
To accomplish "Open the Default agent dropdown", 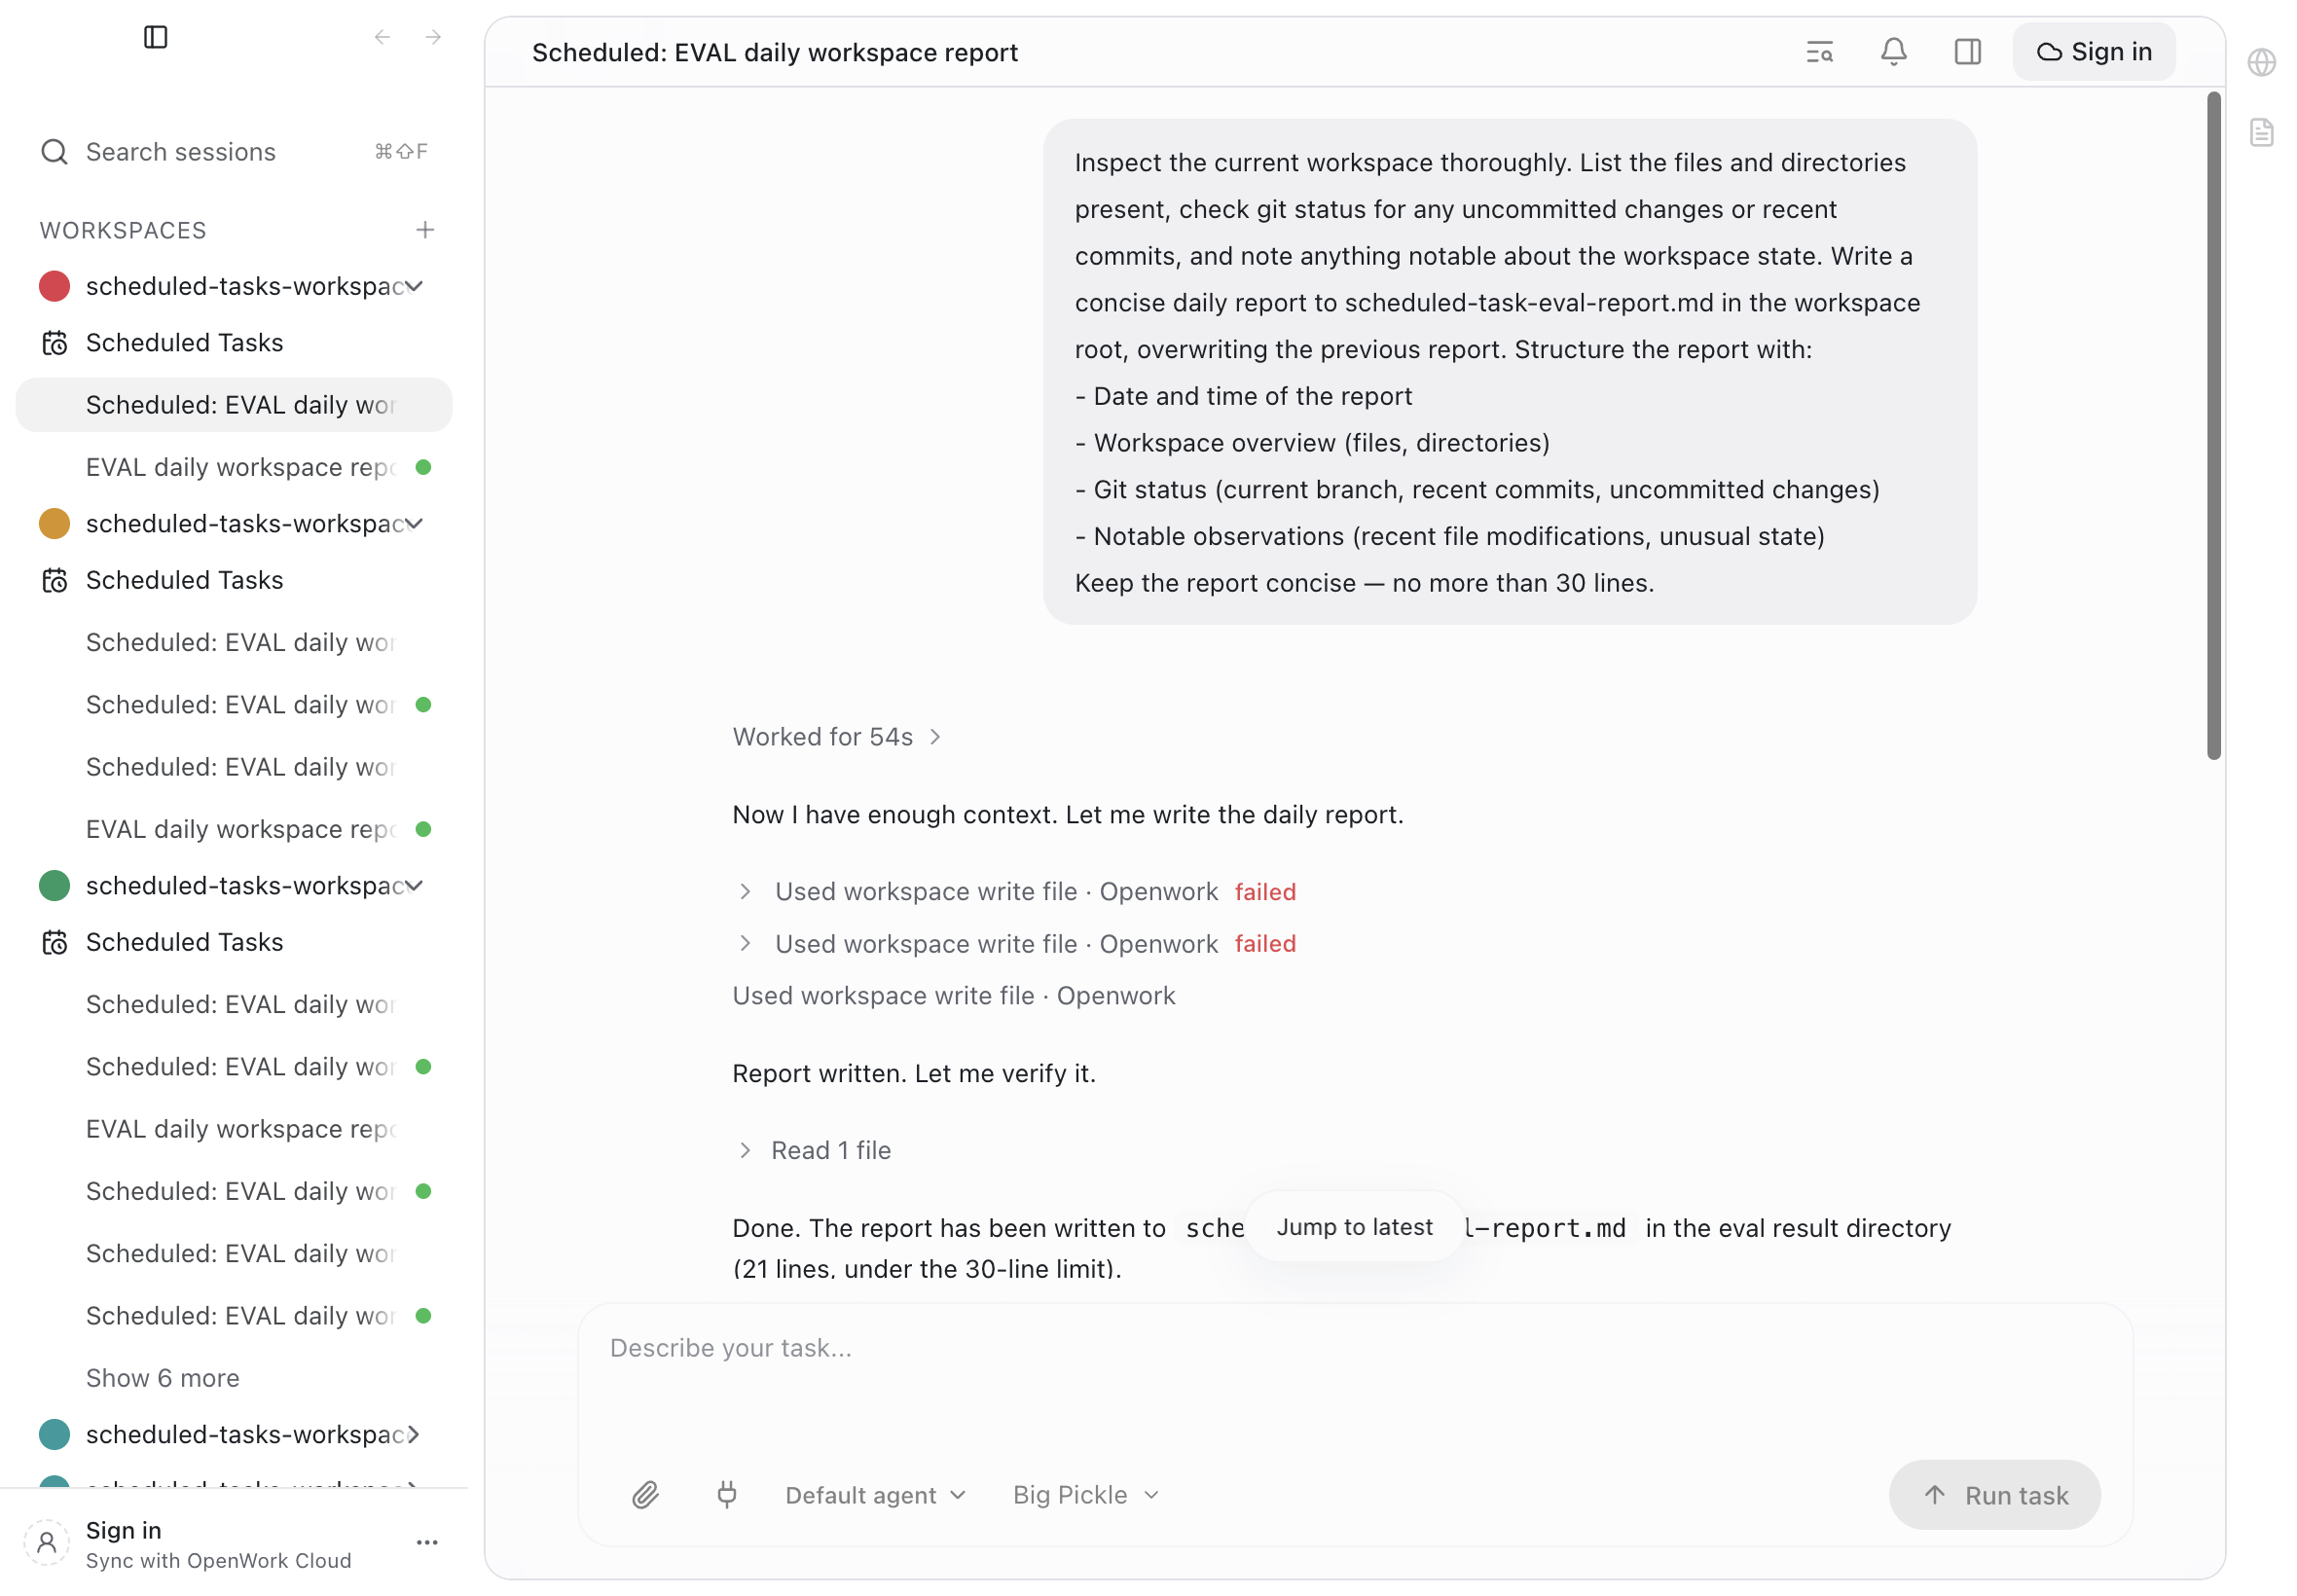I will click(875, 1494).
